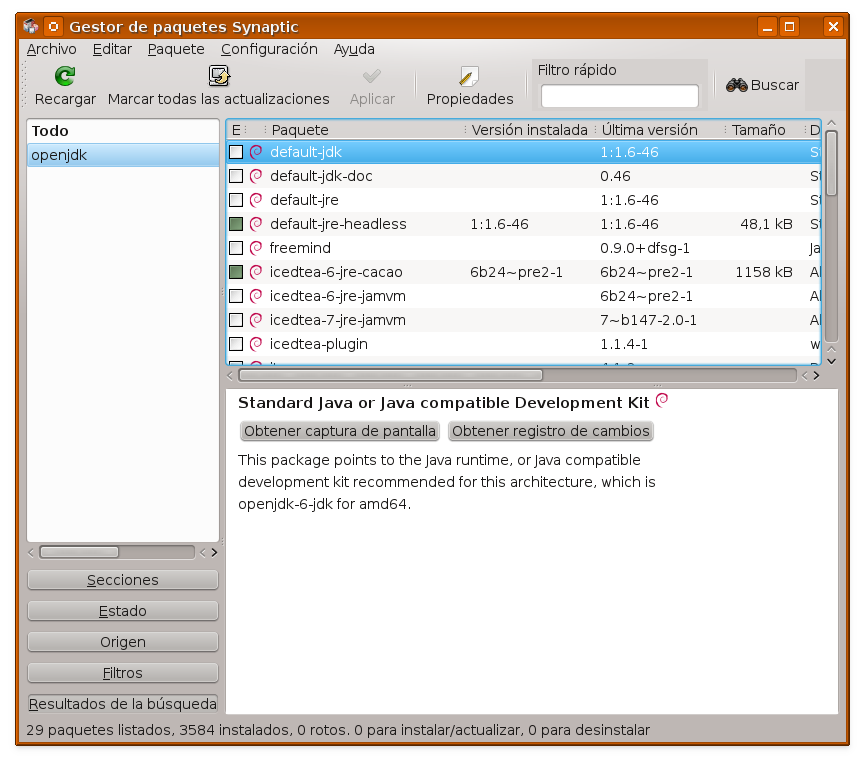
Task: Click the orange pin icon in title bar
Action: pos(53,26)
